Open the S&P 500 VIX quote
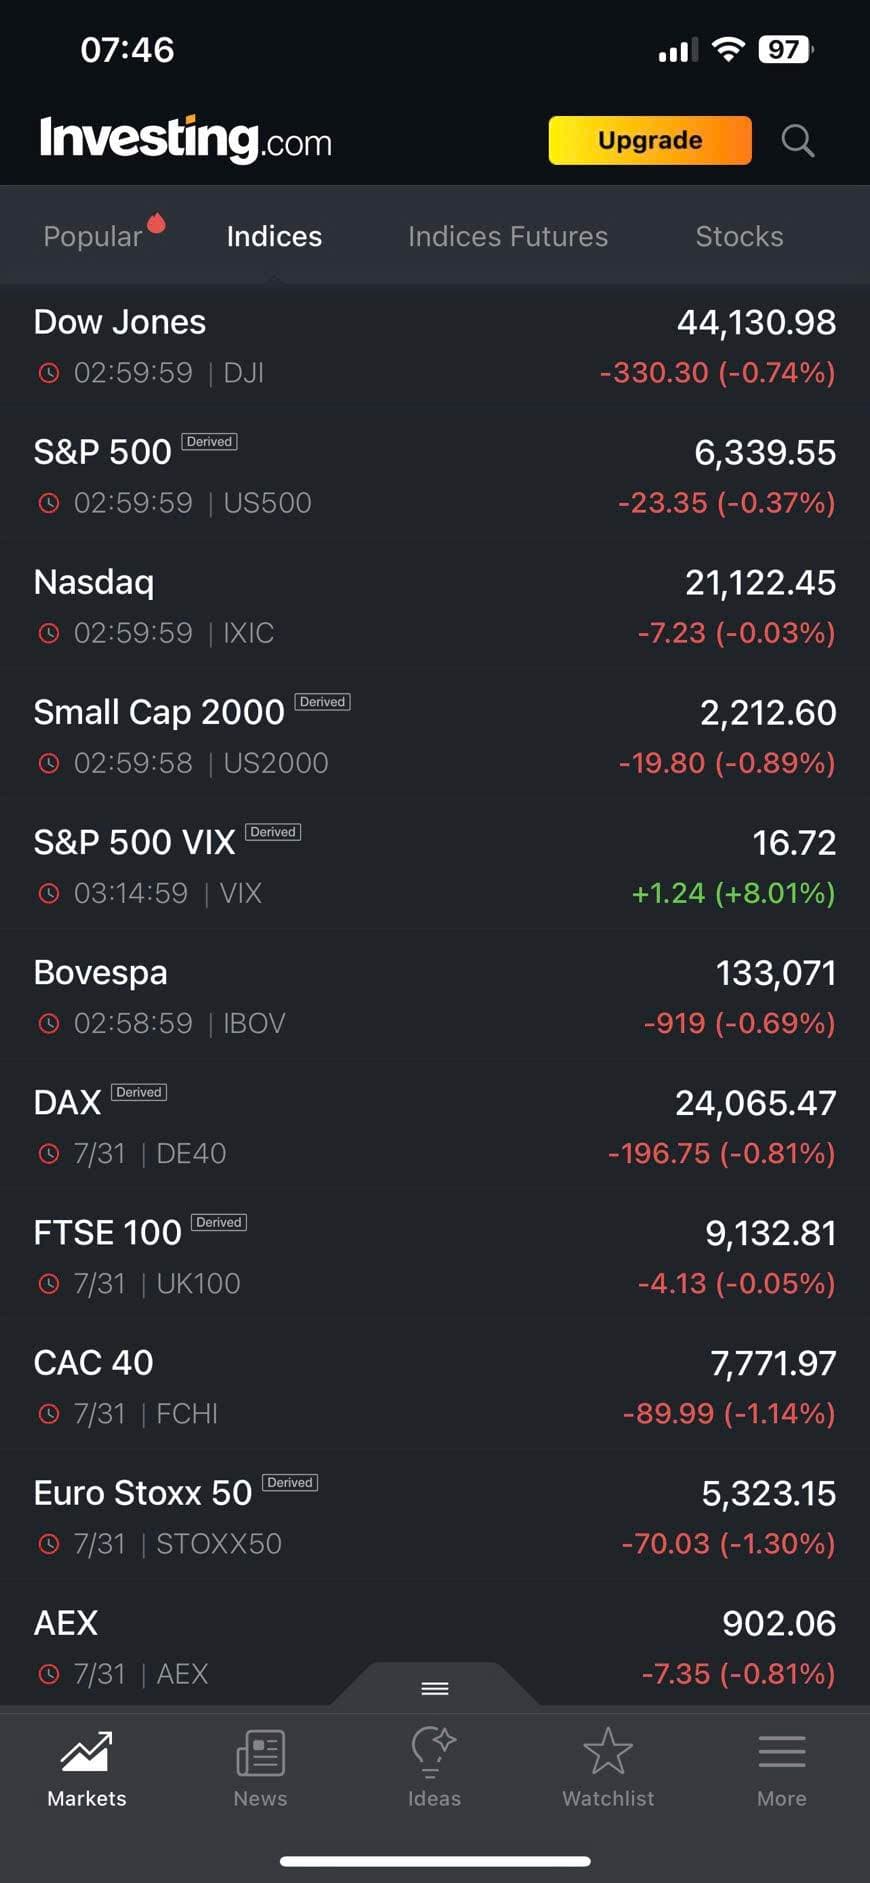 coord(435,866)
